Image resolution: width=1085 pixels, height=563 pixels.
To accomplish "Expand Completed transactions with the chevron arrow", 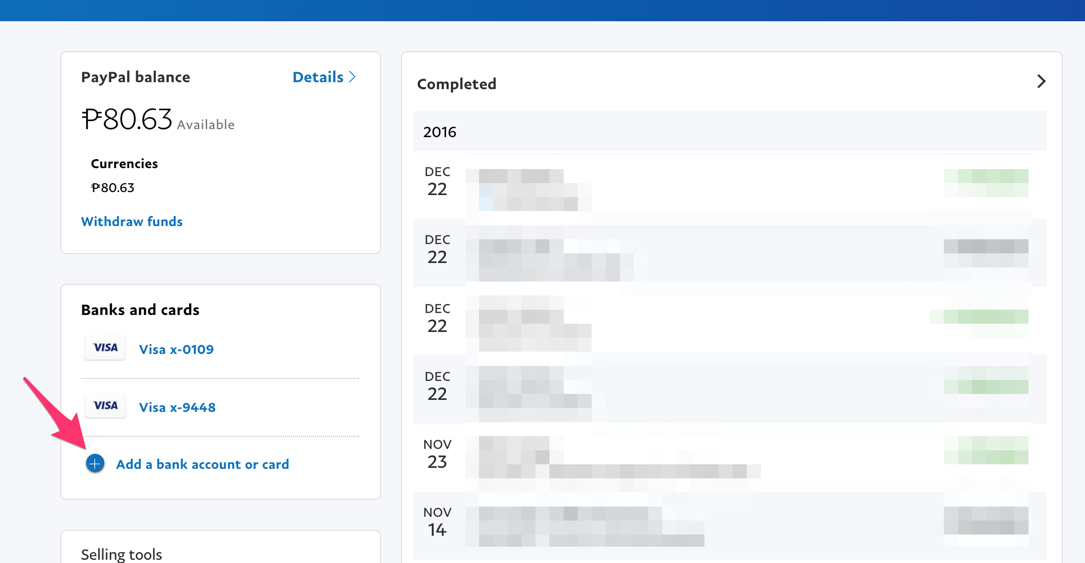I will [x=1041, y=82].
